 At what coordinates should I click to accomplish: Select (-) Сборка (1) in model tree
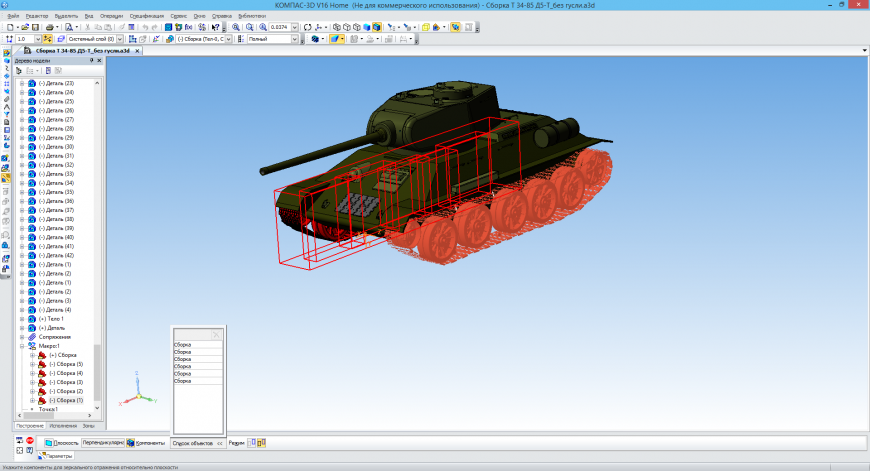(66, 400)
